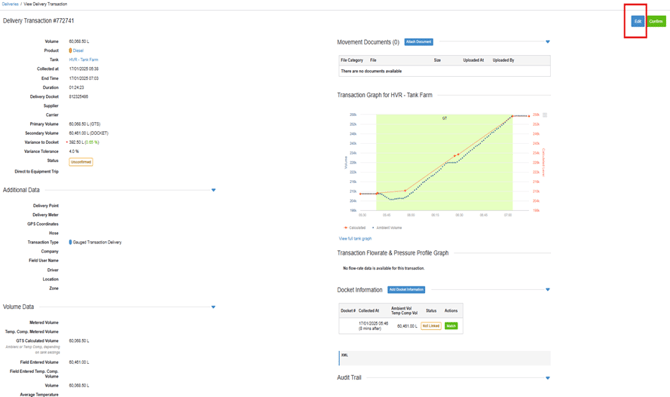Click the 4.0 % variance tolerance value

click(x=74, y=152)
